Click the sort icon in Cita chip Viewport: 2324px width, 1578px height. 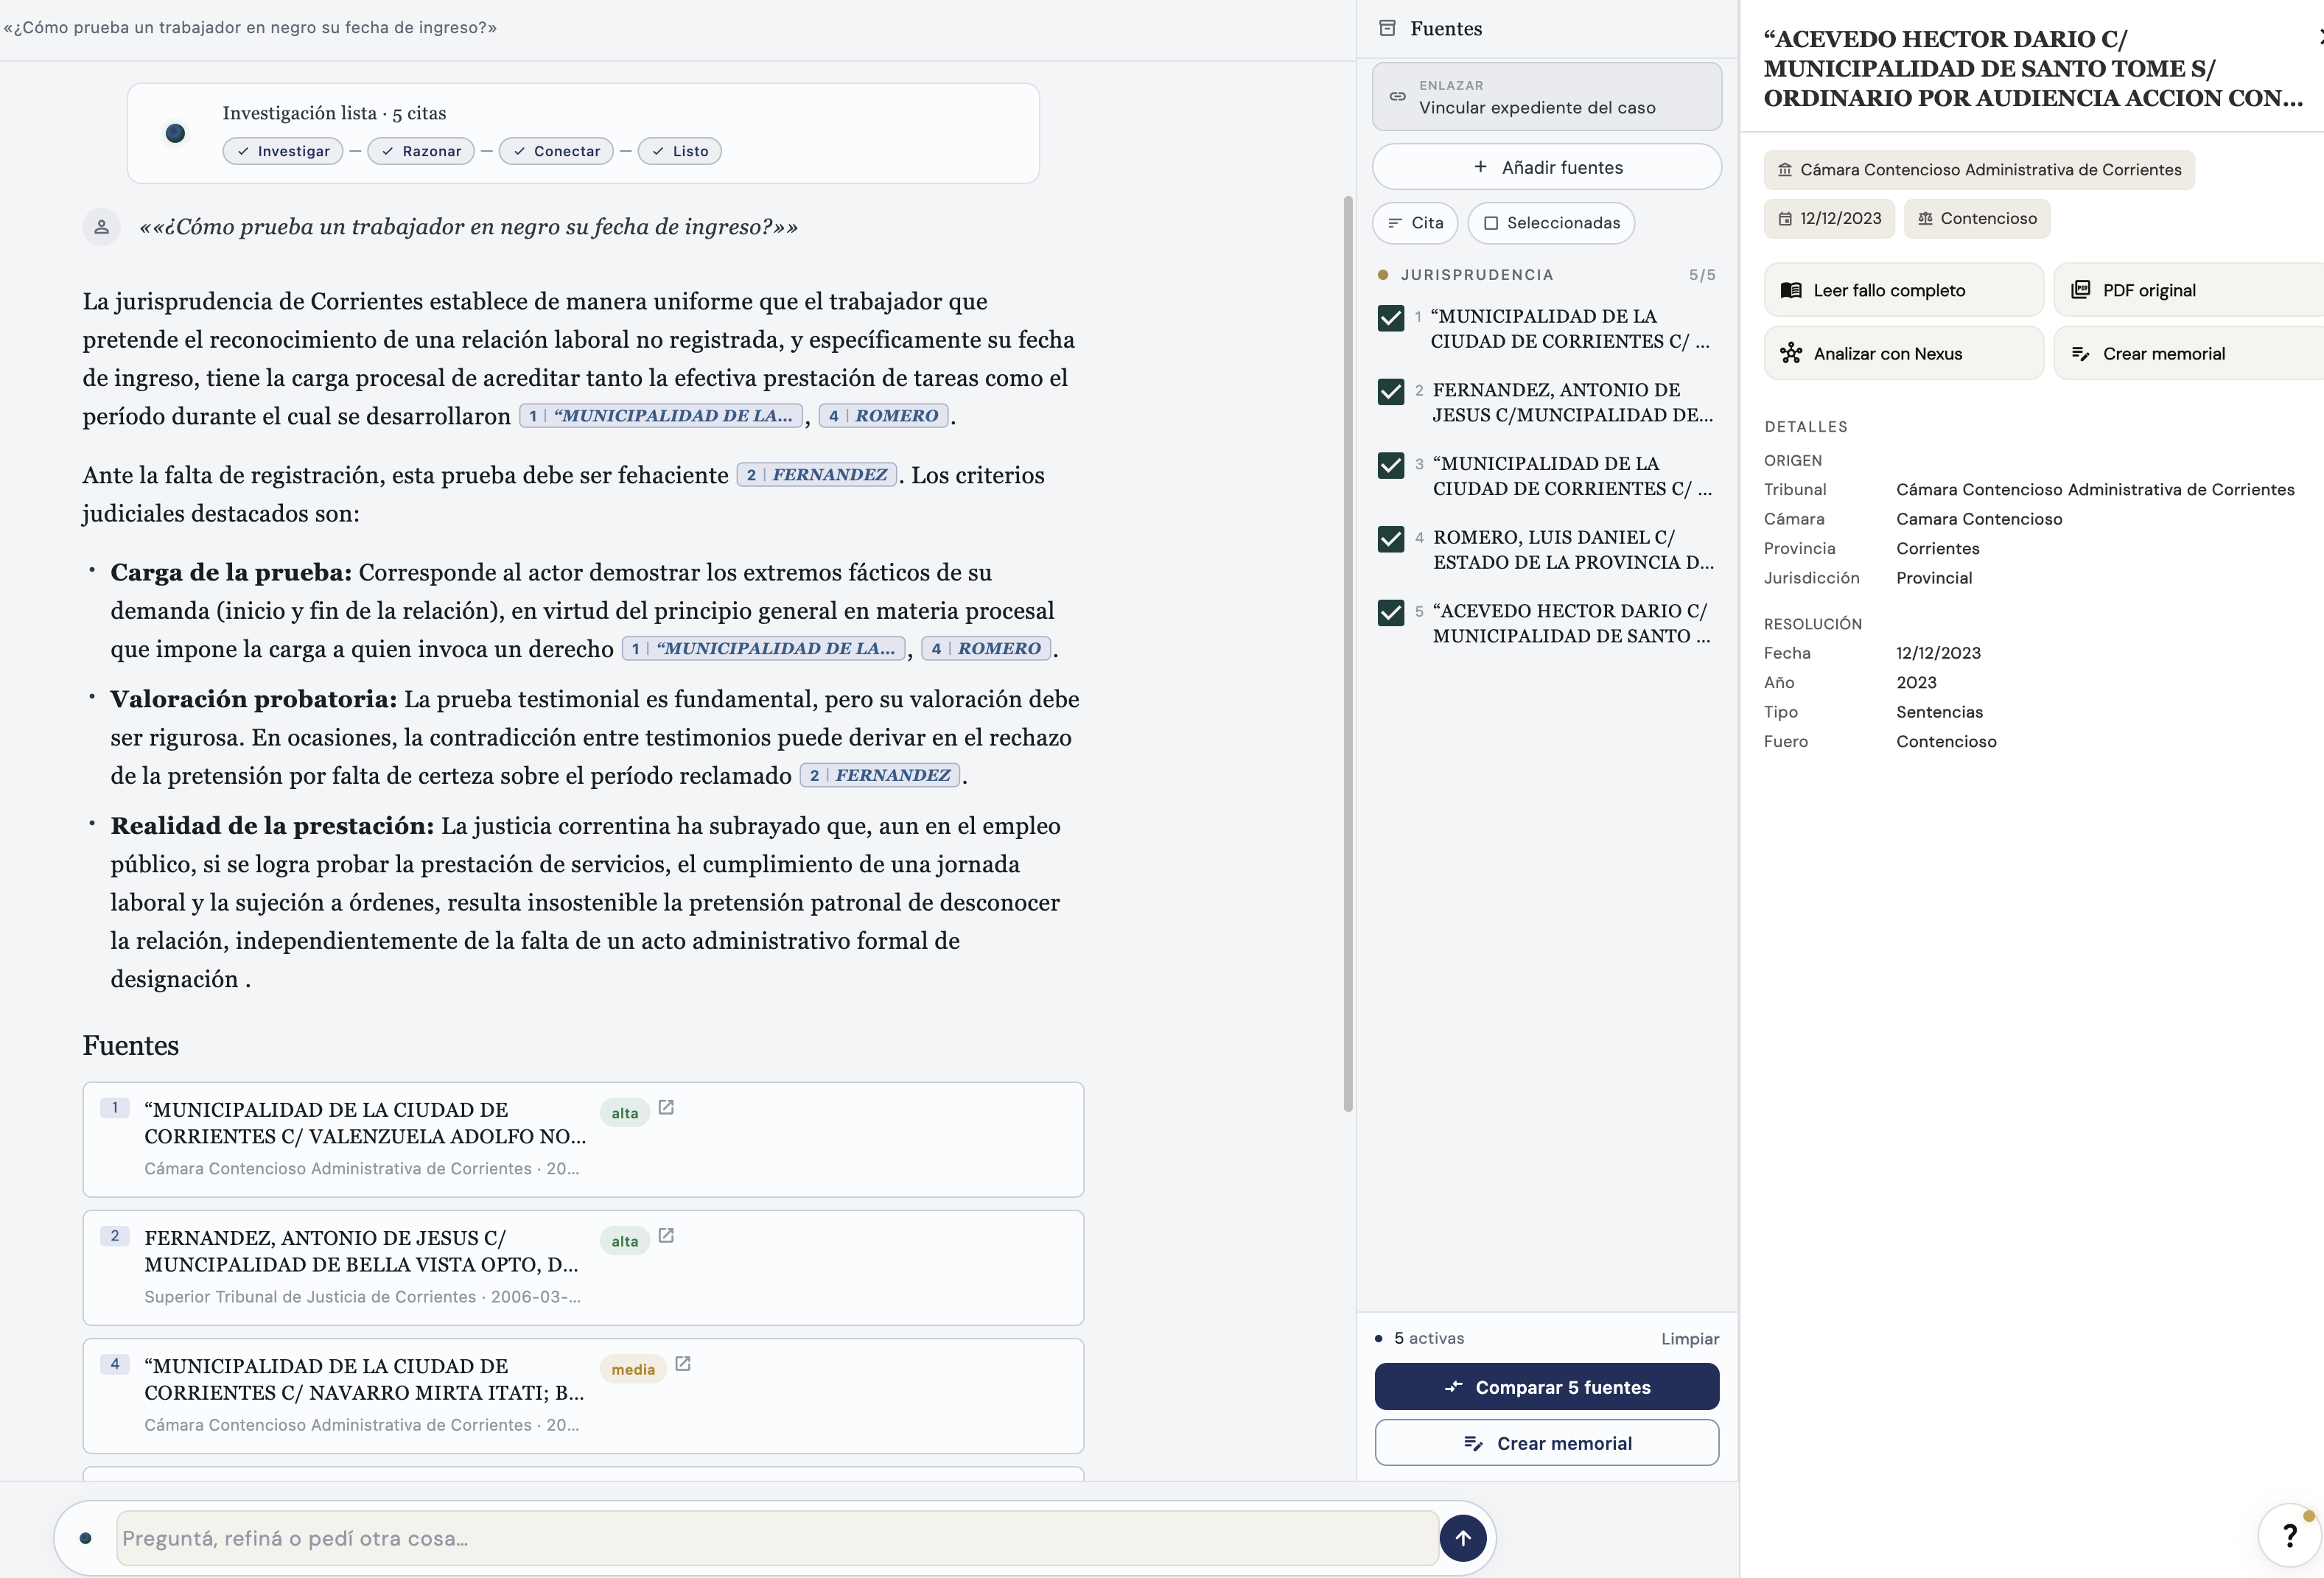1395,223
